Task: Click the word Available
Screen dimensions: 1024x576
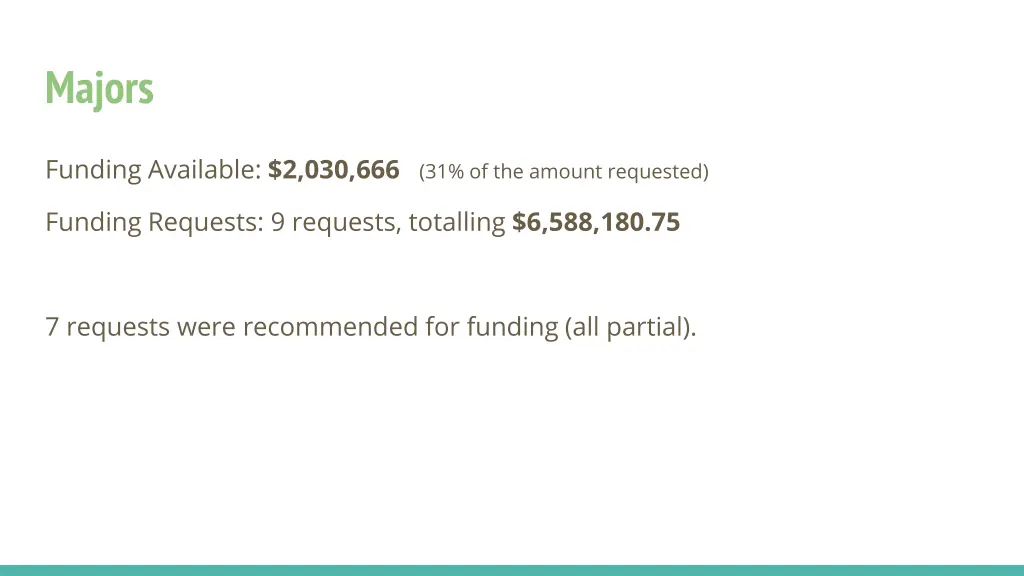Action: (x=205, y=170)
